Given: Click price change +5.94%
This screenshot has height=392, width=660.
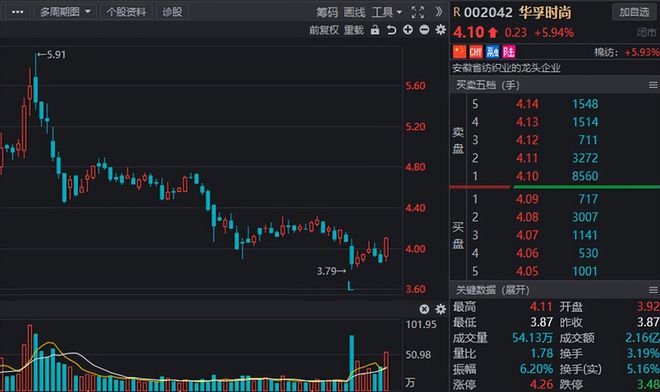Looking at the screenshot, I should pos(554,33).
